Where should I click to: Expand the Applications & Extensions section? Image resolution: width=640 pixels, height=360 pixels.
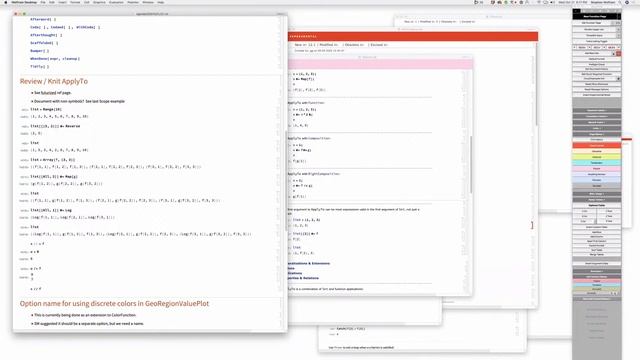click(309, 264)
